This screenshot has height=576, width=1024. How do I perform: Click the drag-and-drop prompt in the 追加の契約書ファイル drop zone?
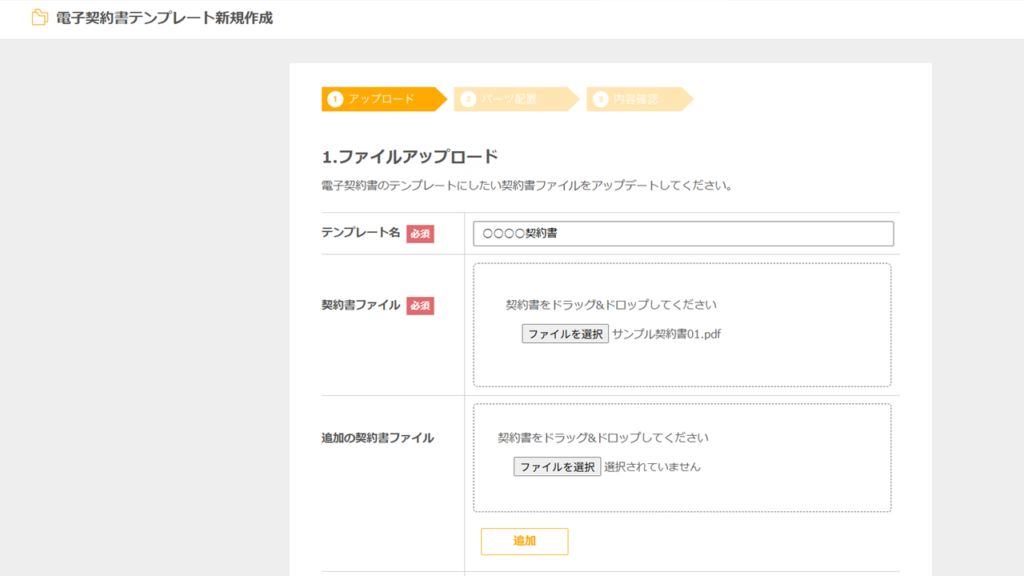(x=603, y=438)
